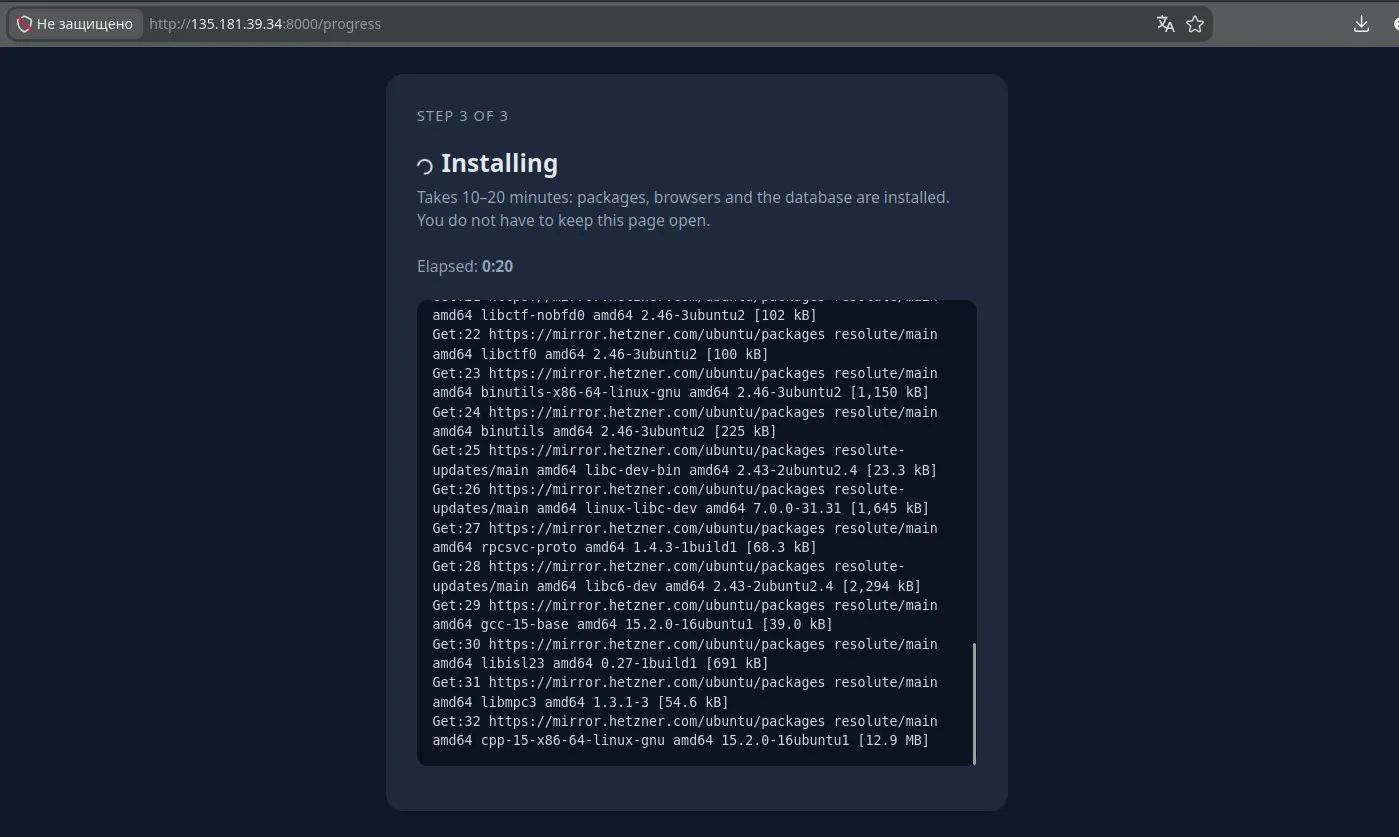Click the 'Не защищено' security badge
The width and height of the screenshot is (1399, 837).
click(75, 24)
